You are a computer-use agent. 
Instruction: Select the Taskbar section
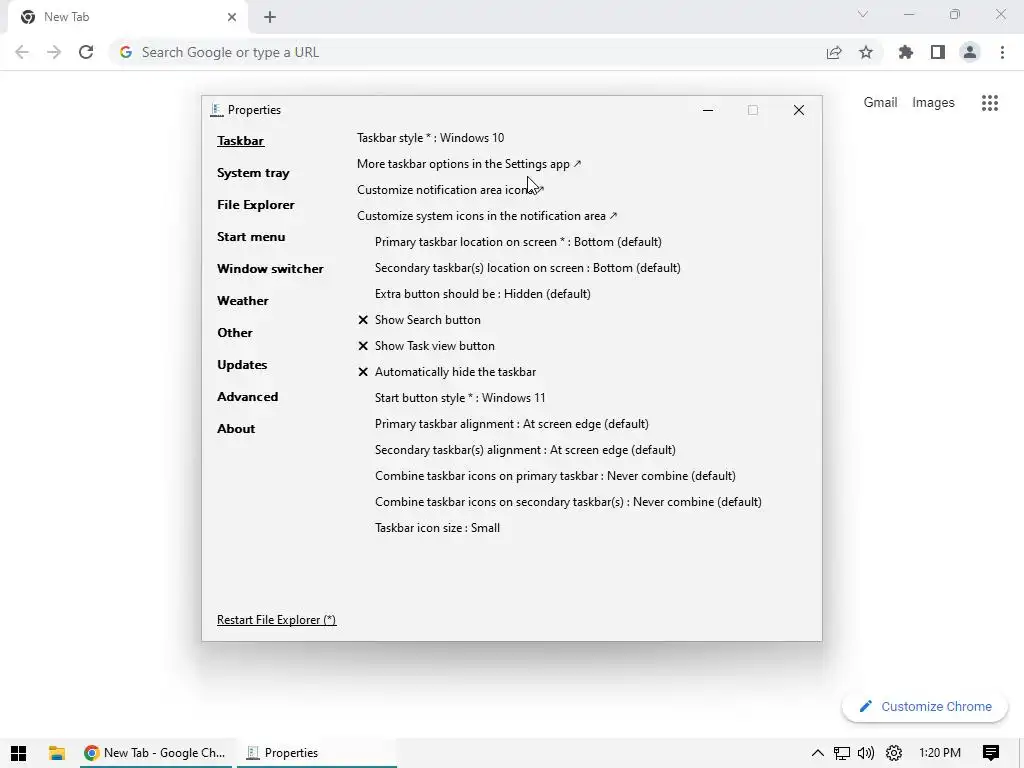click(240, 141)
